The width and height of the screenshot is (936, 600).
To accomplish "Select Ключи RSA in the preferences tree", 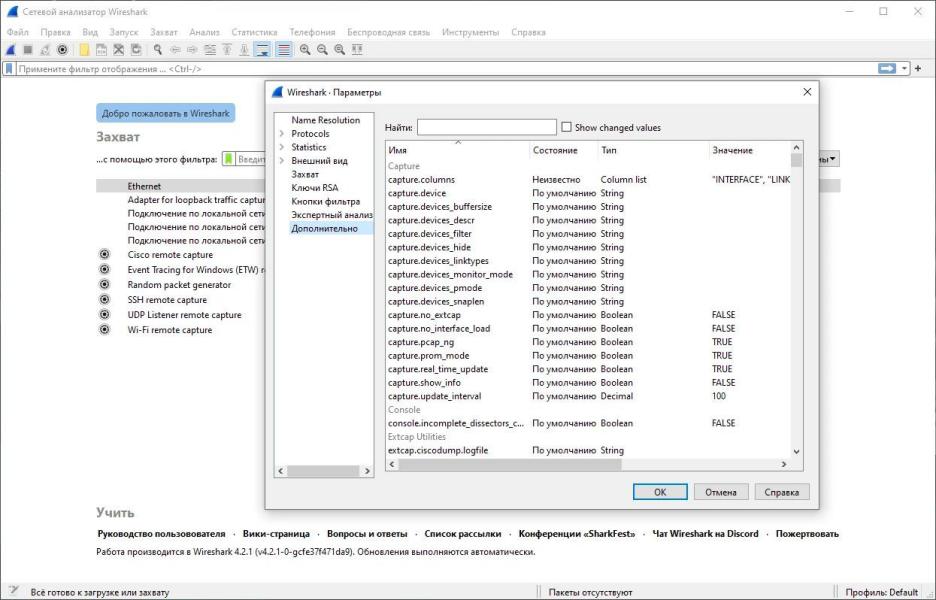I will click(315, 187).
